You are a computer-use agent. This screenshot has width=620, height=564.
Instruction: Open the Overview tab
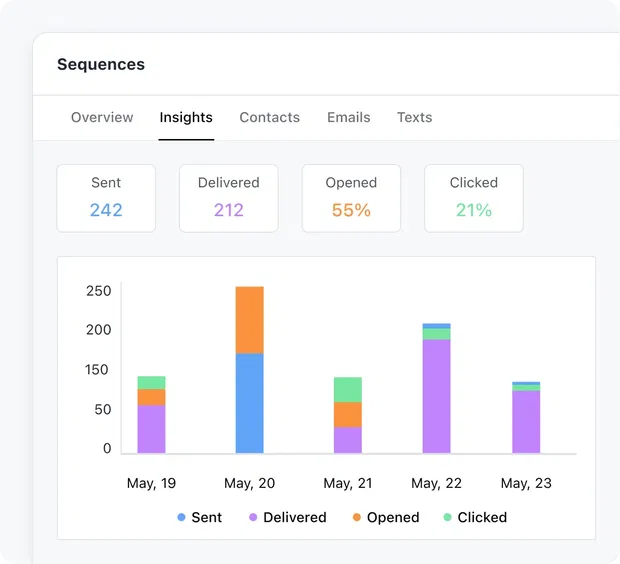pyautogui.click(x=102, y=117)
